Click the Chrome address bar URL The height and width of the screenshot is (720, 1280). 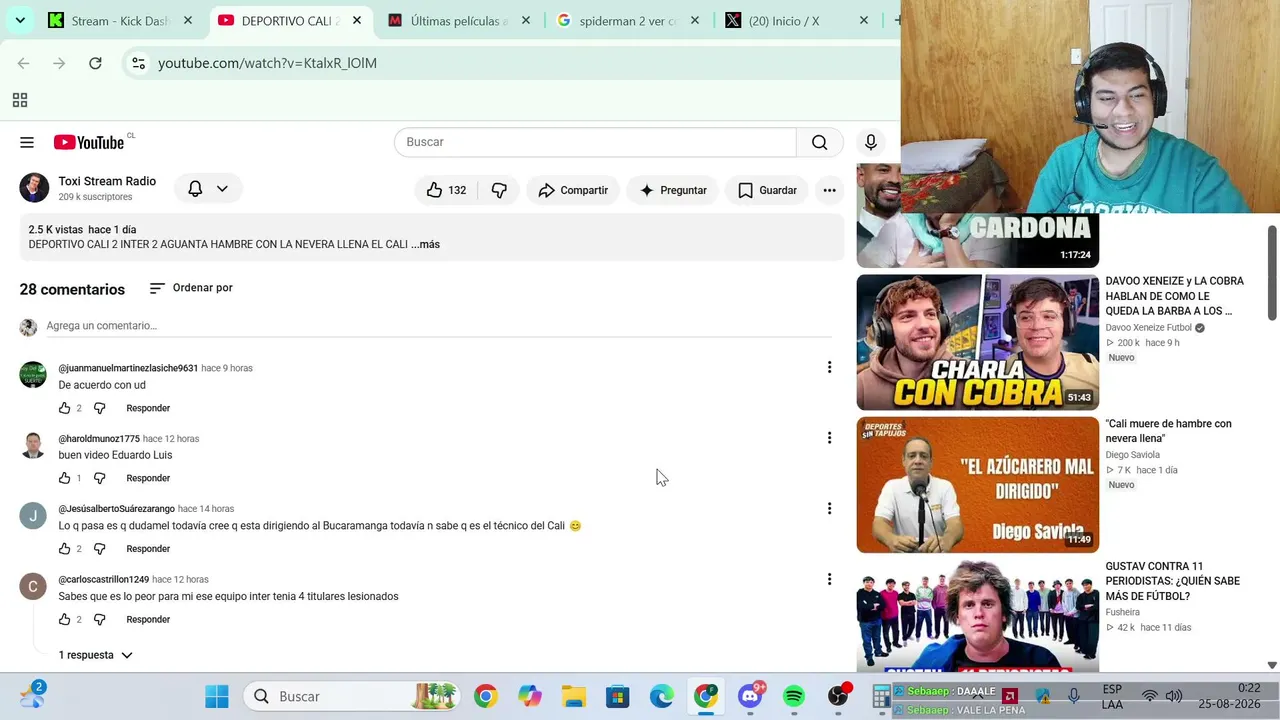(x=267, y=63)
